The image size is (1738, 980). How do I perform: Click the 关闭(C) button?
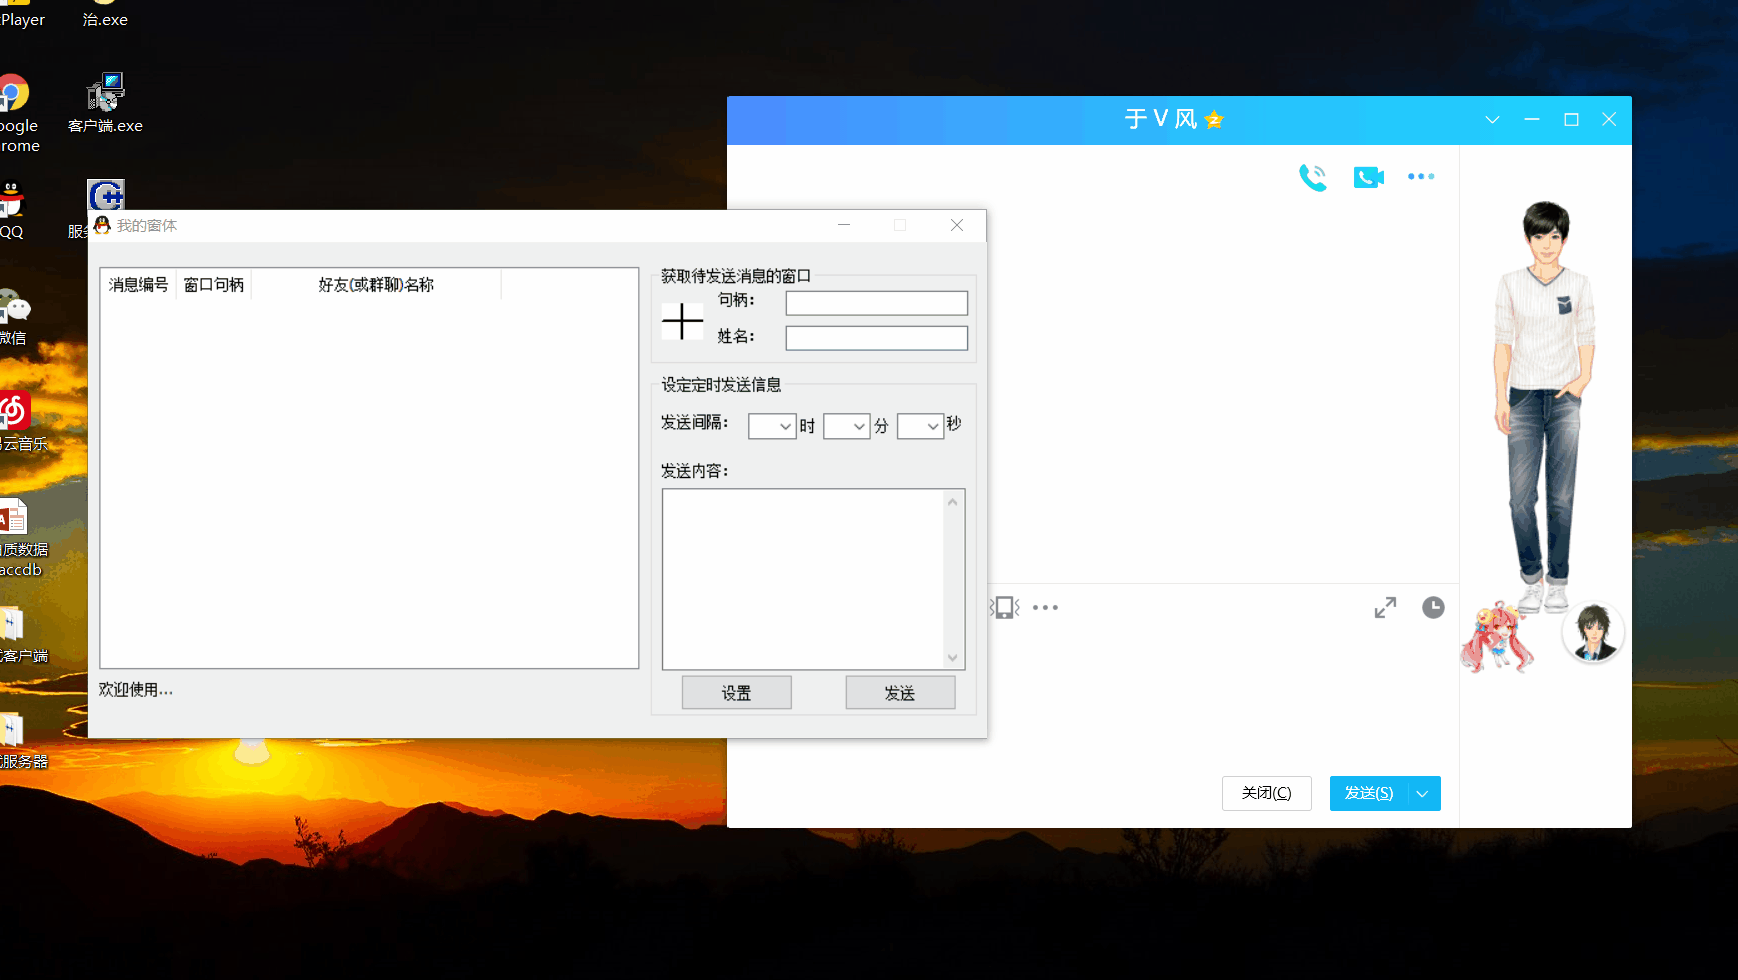tap(1266, 793)
